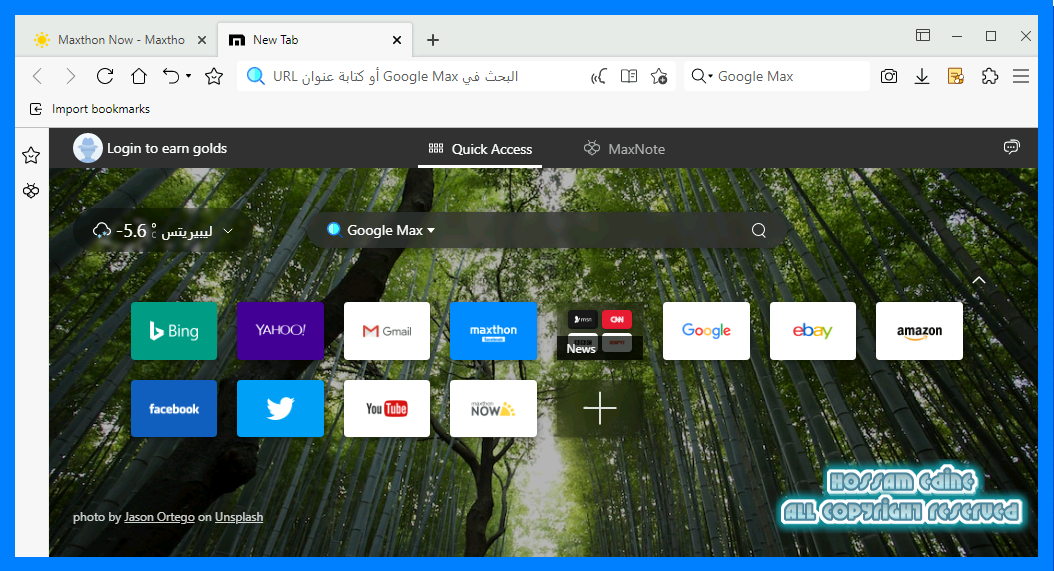Go forward to the next page
Screen dimensions: 1054x571
(x=71, y=76)
